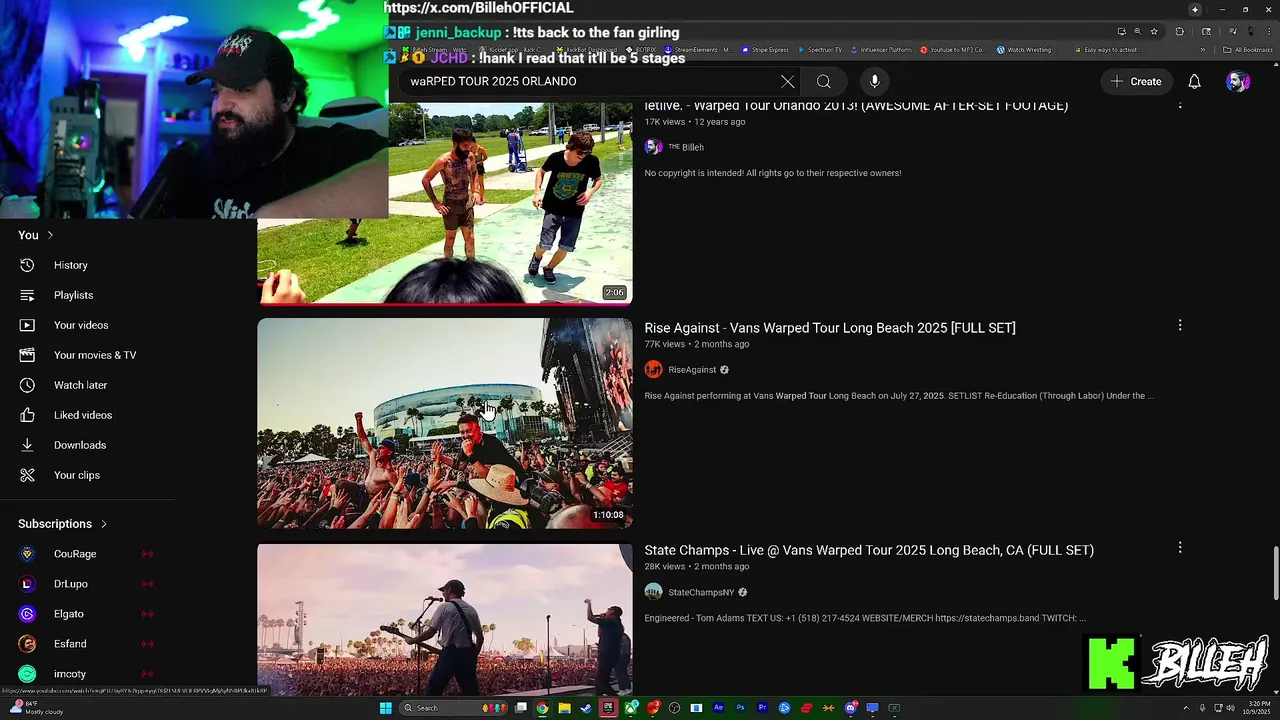Play the letlive. after-set footage thumbnail
Image resolution: width=1280 pixels, height=720 pixels.
(445, 202)
